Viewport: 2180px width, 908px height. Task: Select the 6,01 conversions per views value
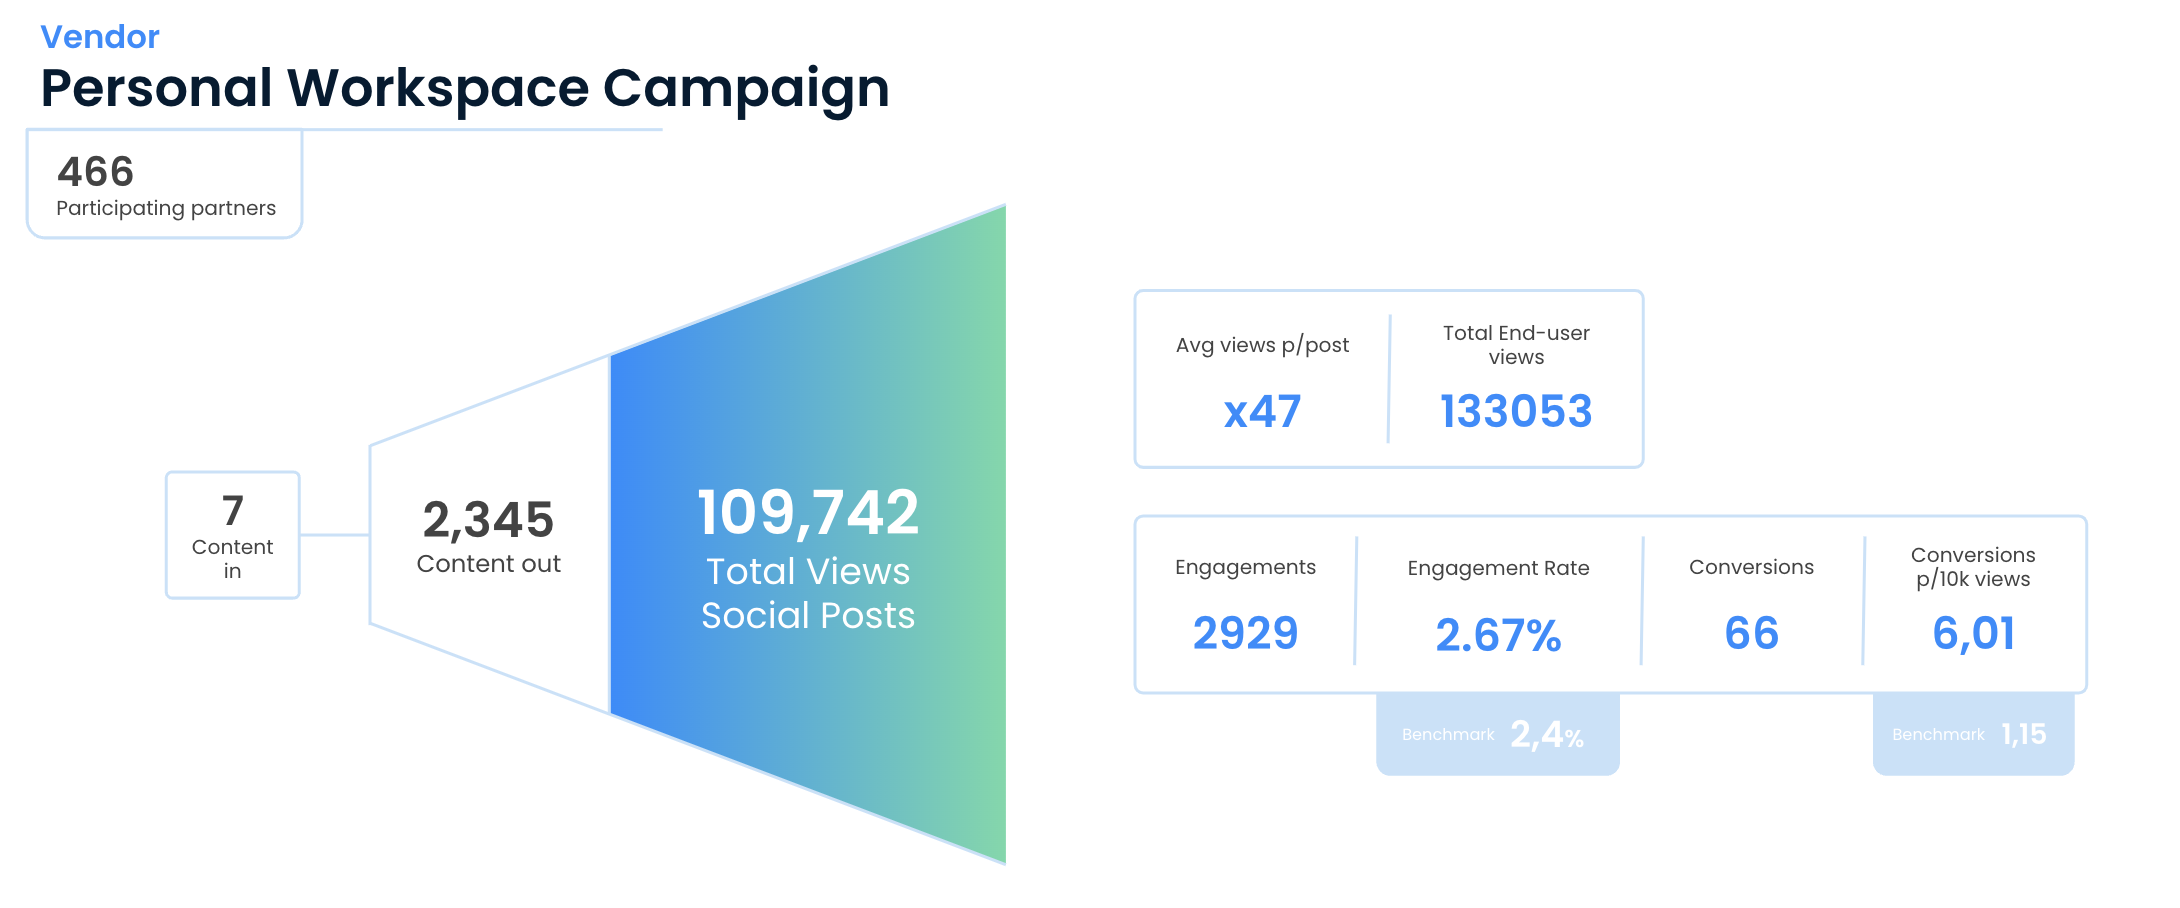coord(1973,634)
